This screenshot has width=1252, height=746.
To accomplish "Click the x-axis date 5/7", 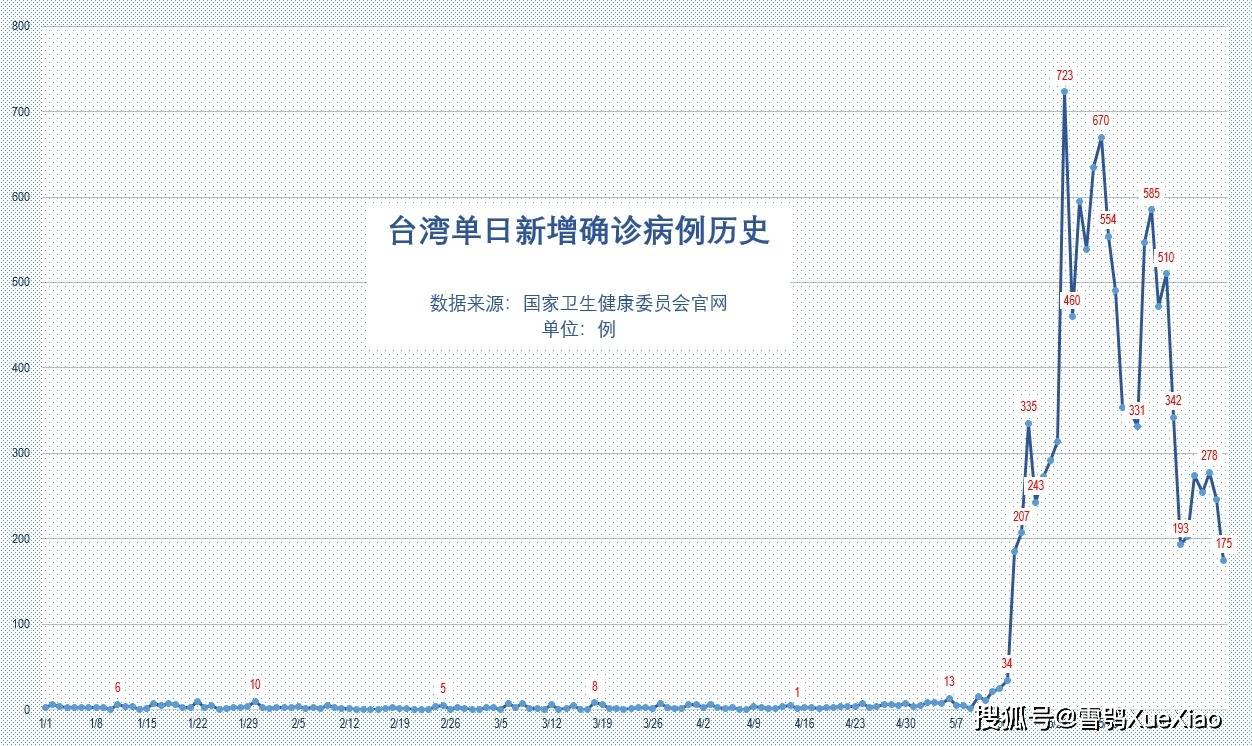I will [956, 722].
